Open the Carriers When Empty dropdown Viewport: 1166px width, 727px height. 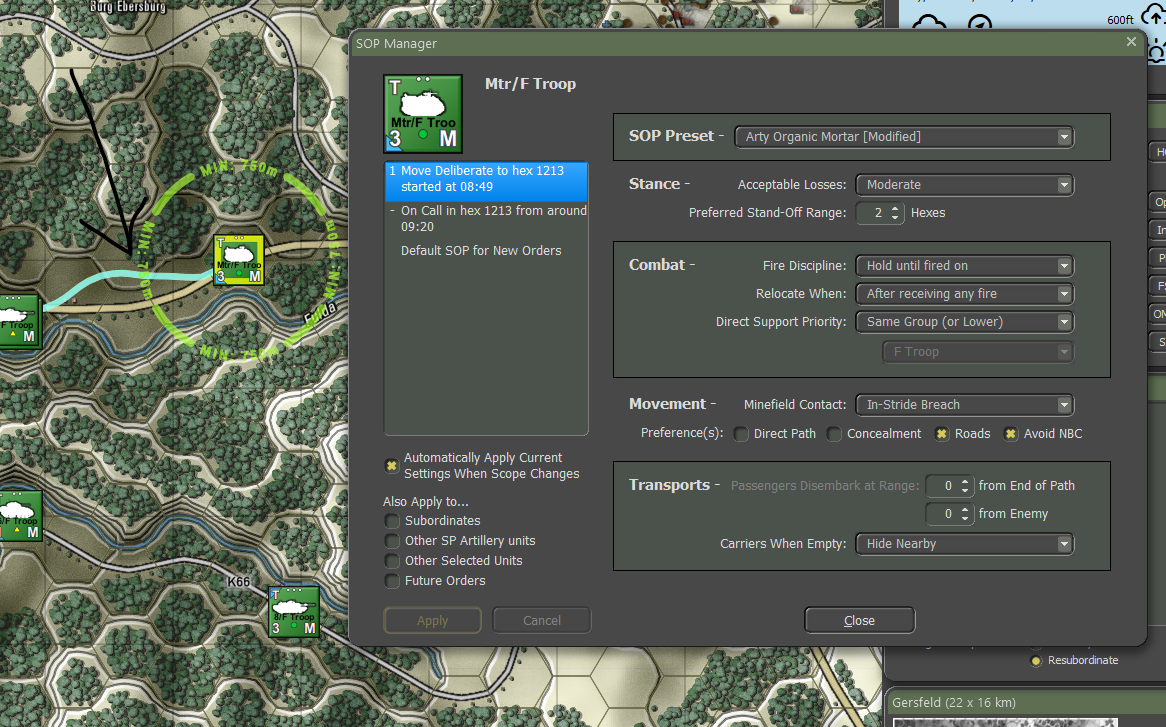[x=964, y=543]
